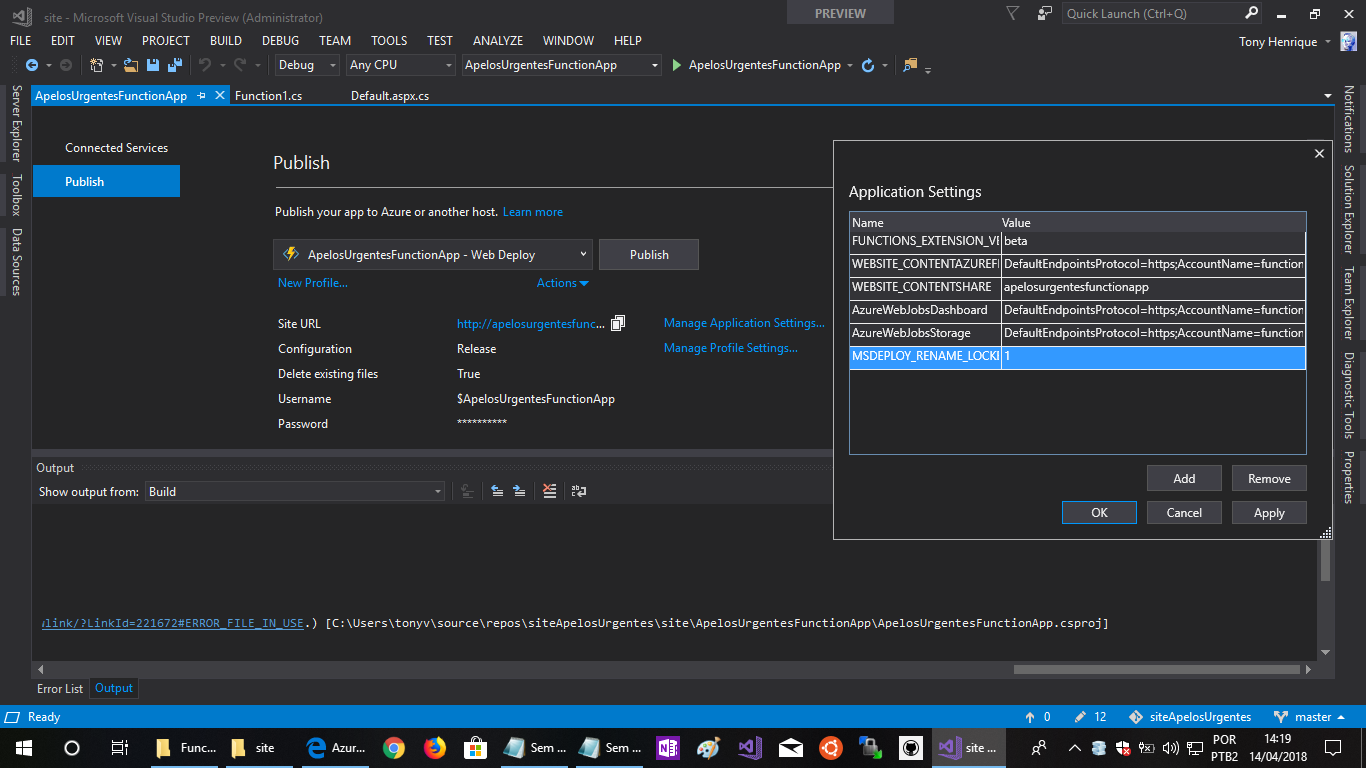Open the Server Explorer side tab

15,123
